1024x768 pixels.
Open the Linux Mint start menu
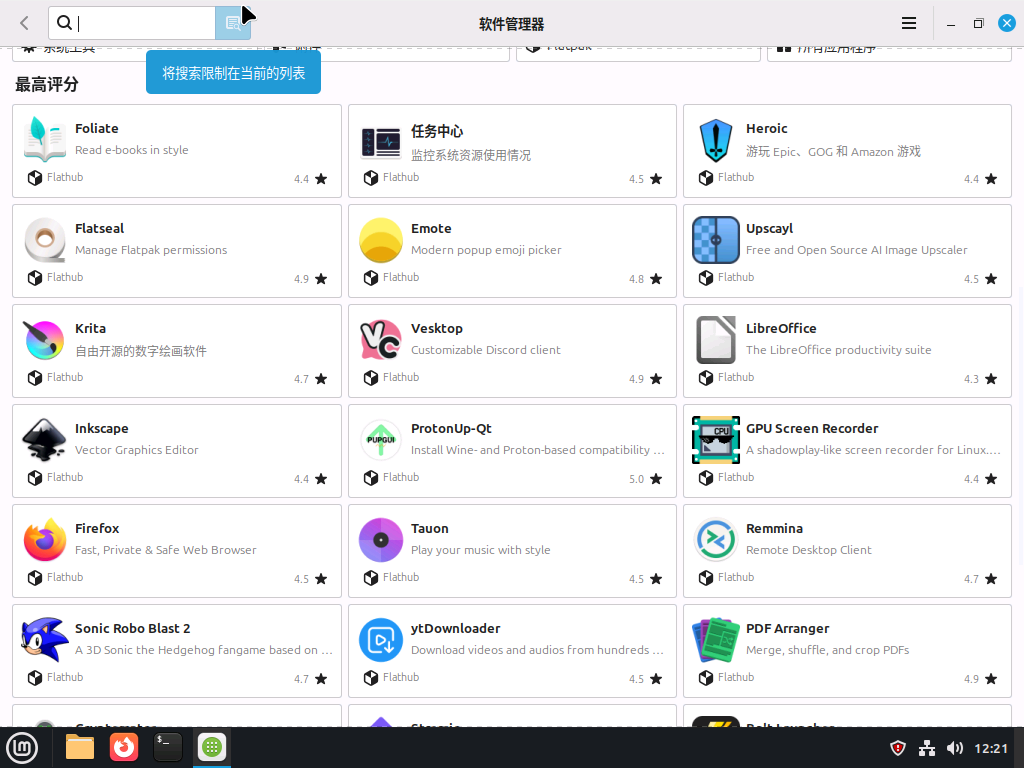(x=22, y=747)
